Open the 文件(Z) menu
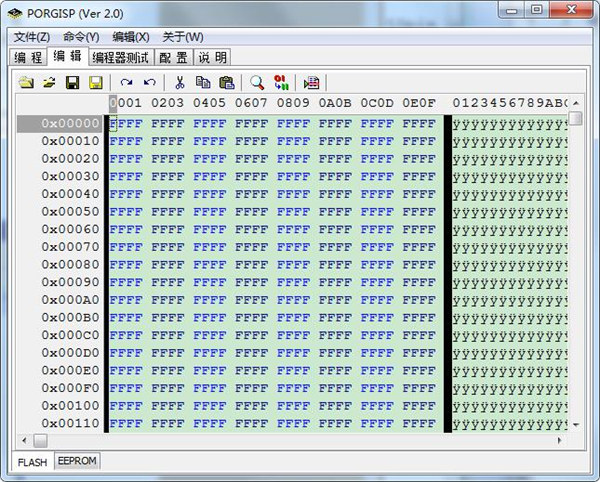 tap(32, 37)
